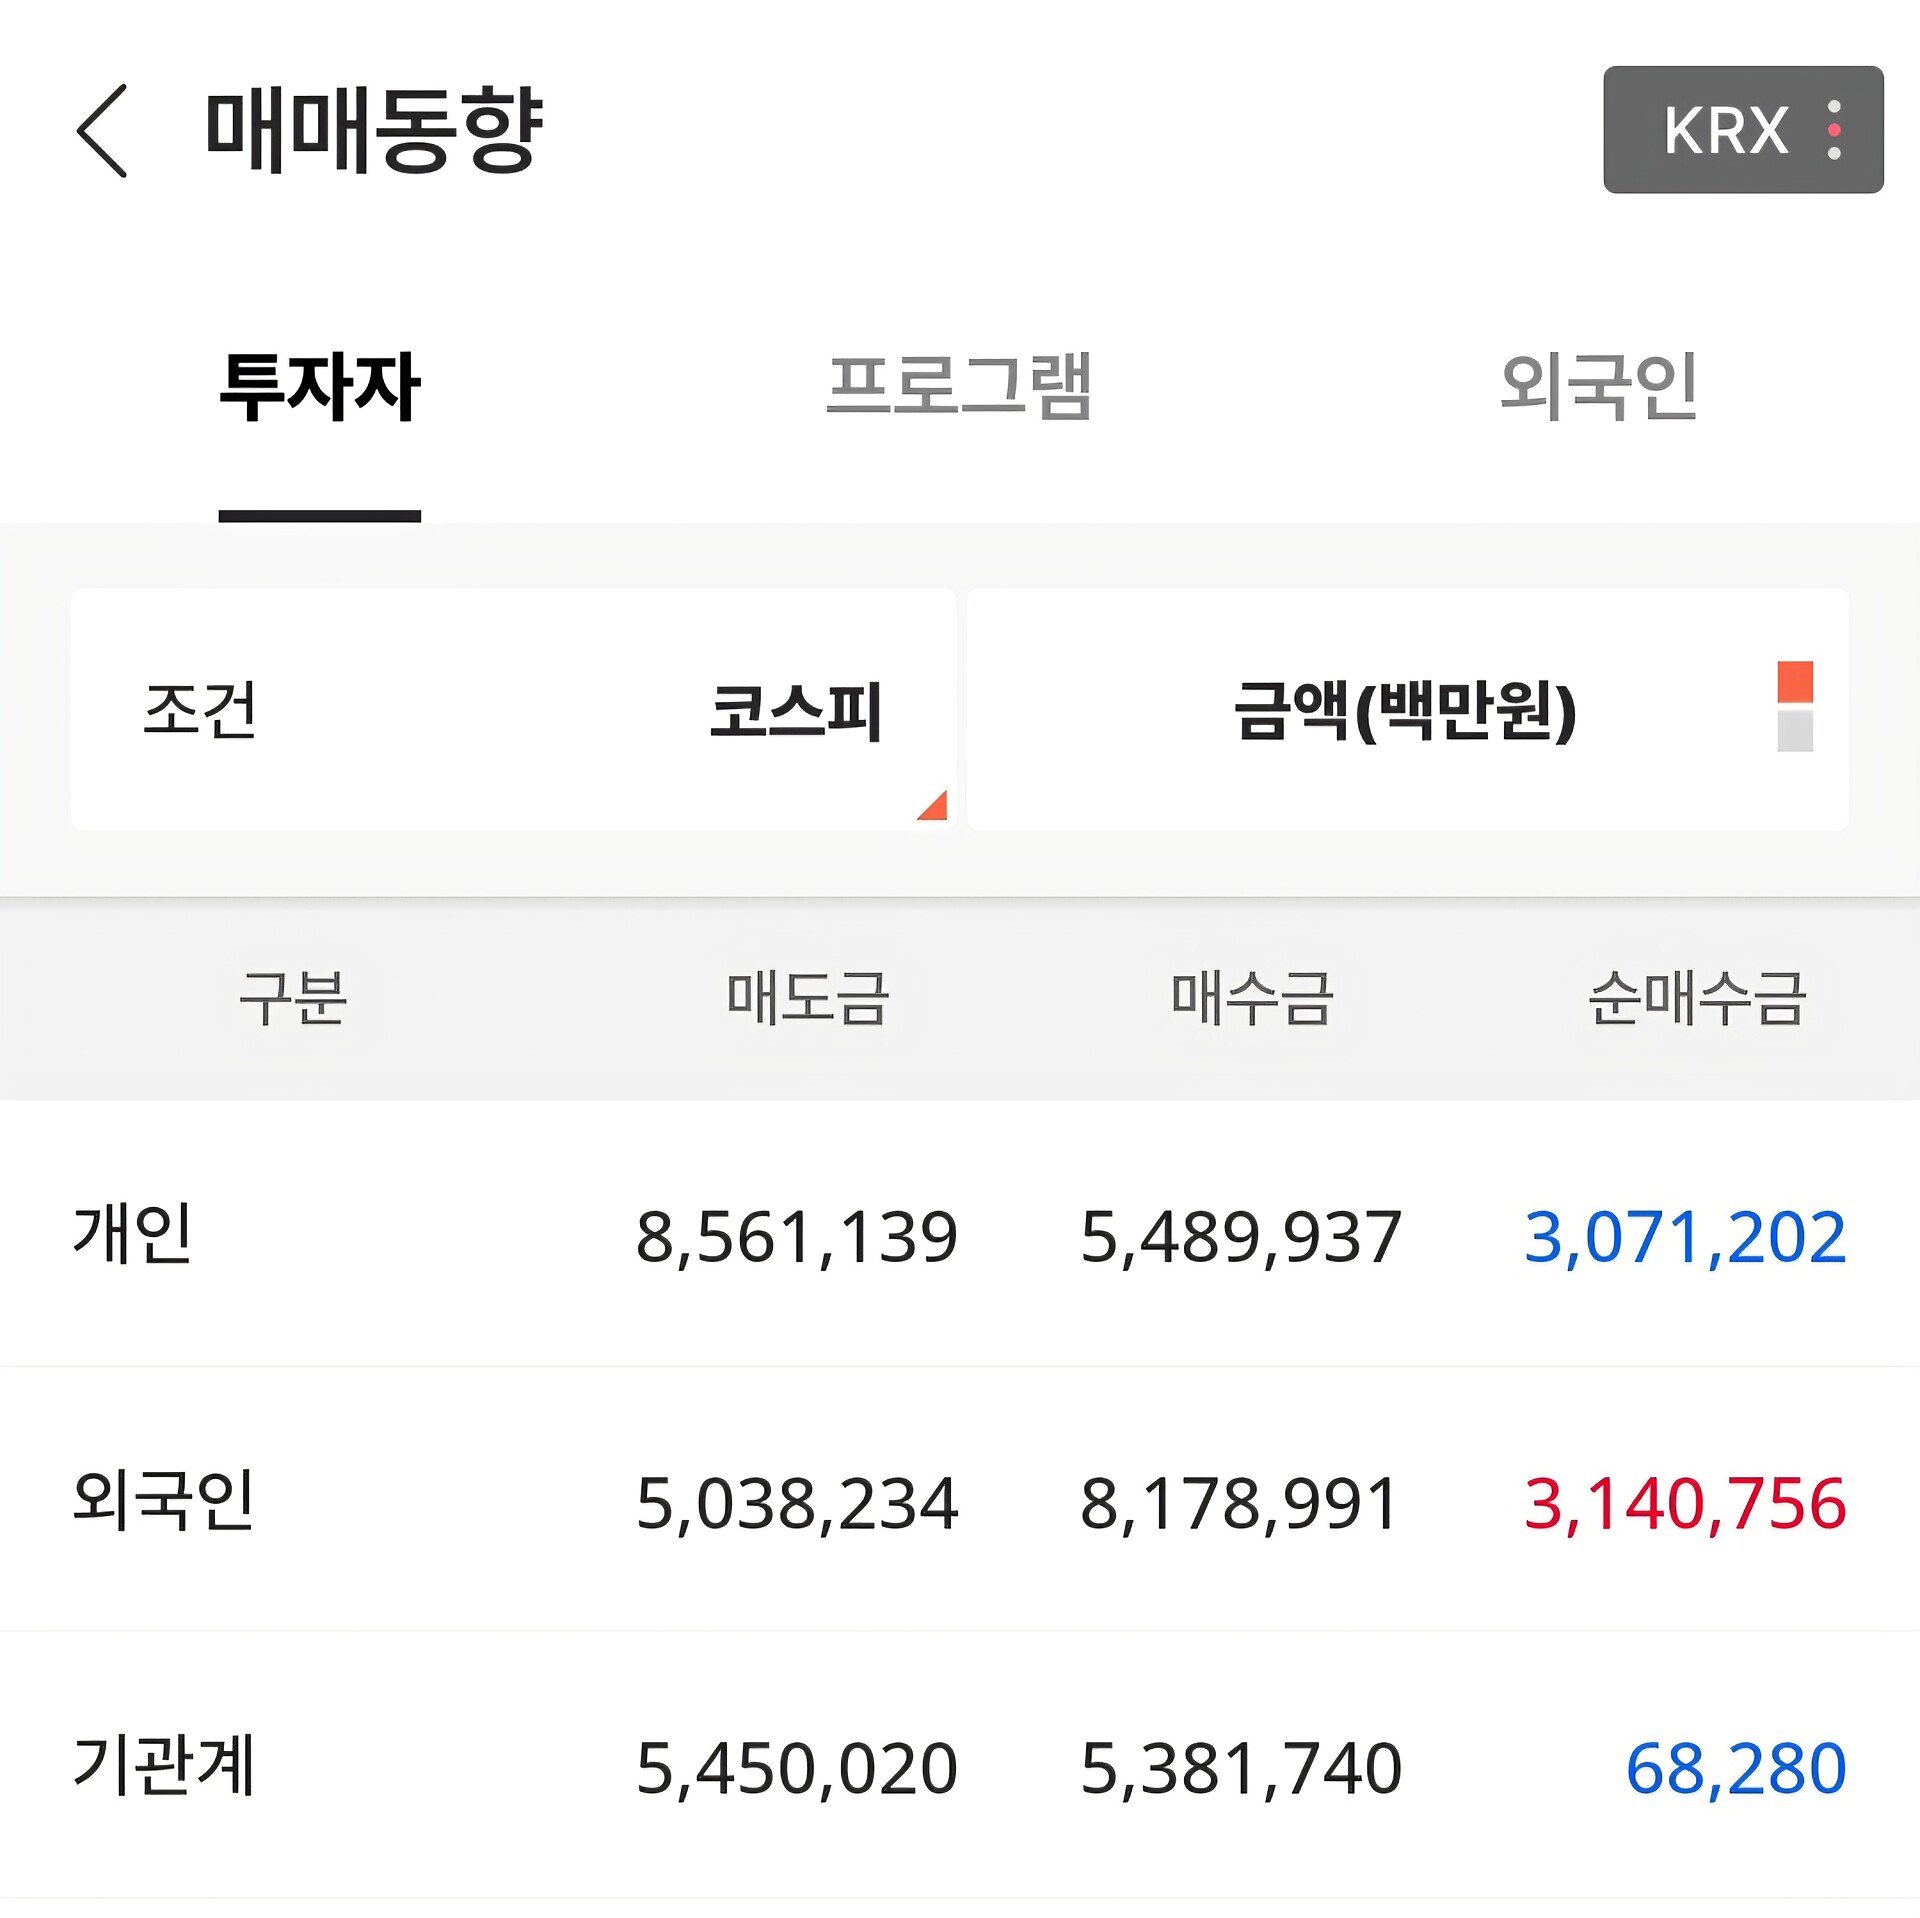Open the KRX three-dot menu icon
This screenshot has height=1918, width=1920.
coord(1833,130)
